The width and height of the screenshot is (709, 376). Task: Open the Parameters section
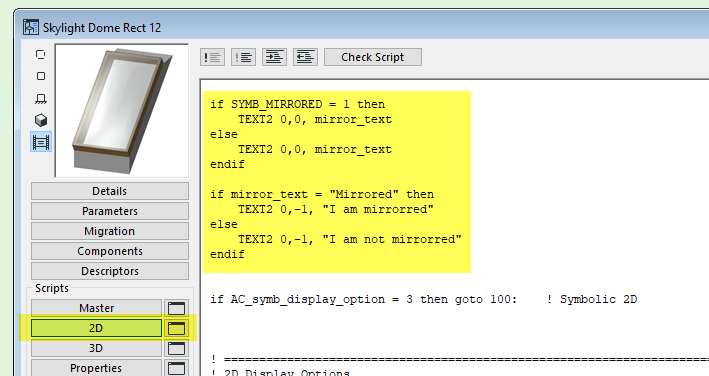[x=110, y=211]
